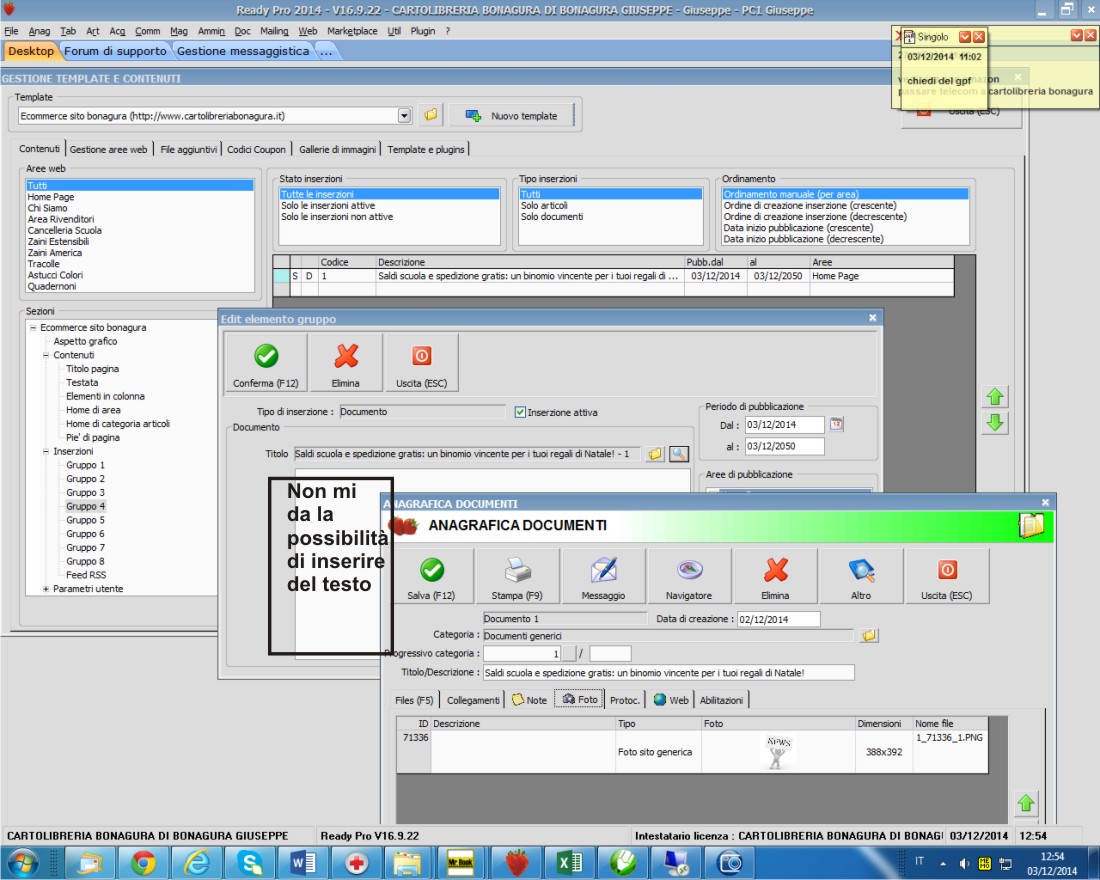Screen dimensions: 1100x880
Task: Open Skype from the taskbar
Action: click(250, 862)
